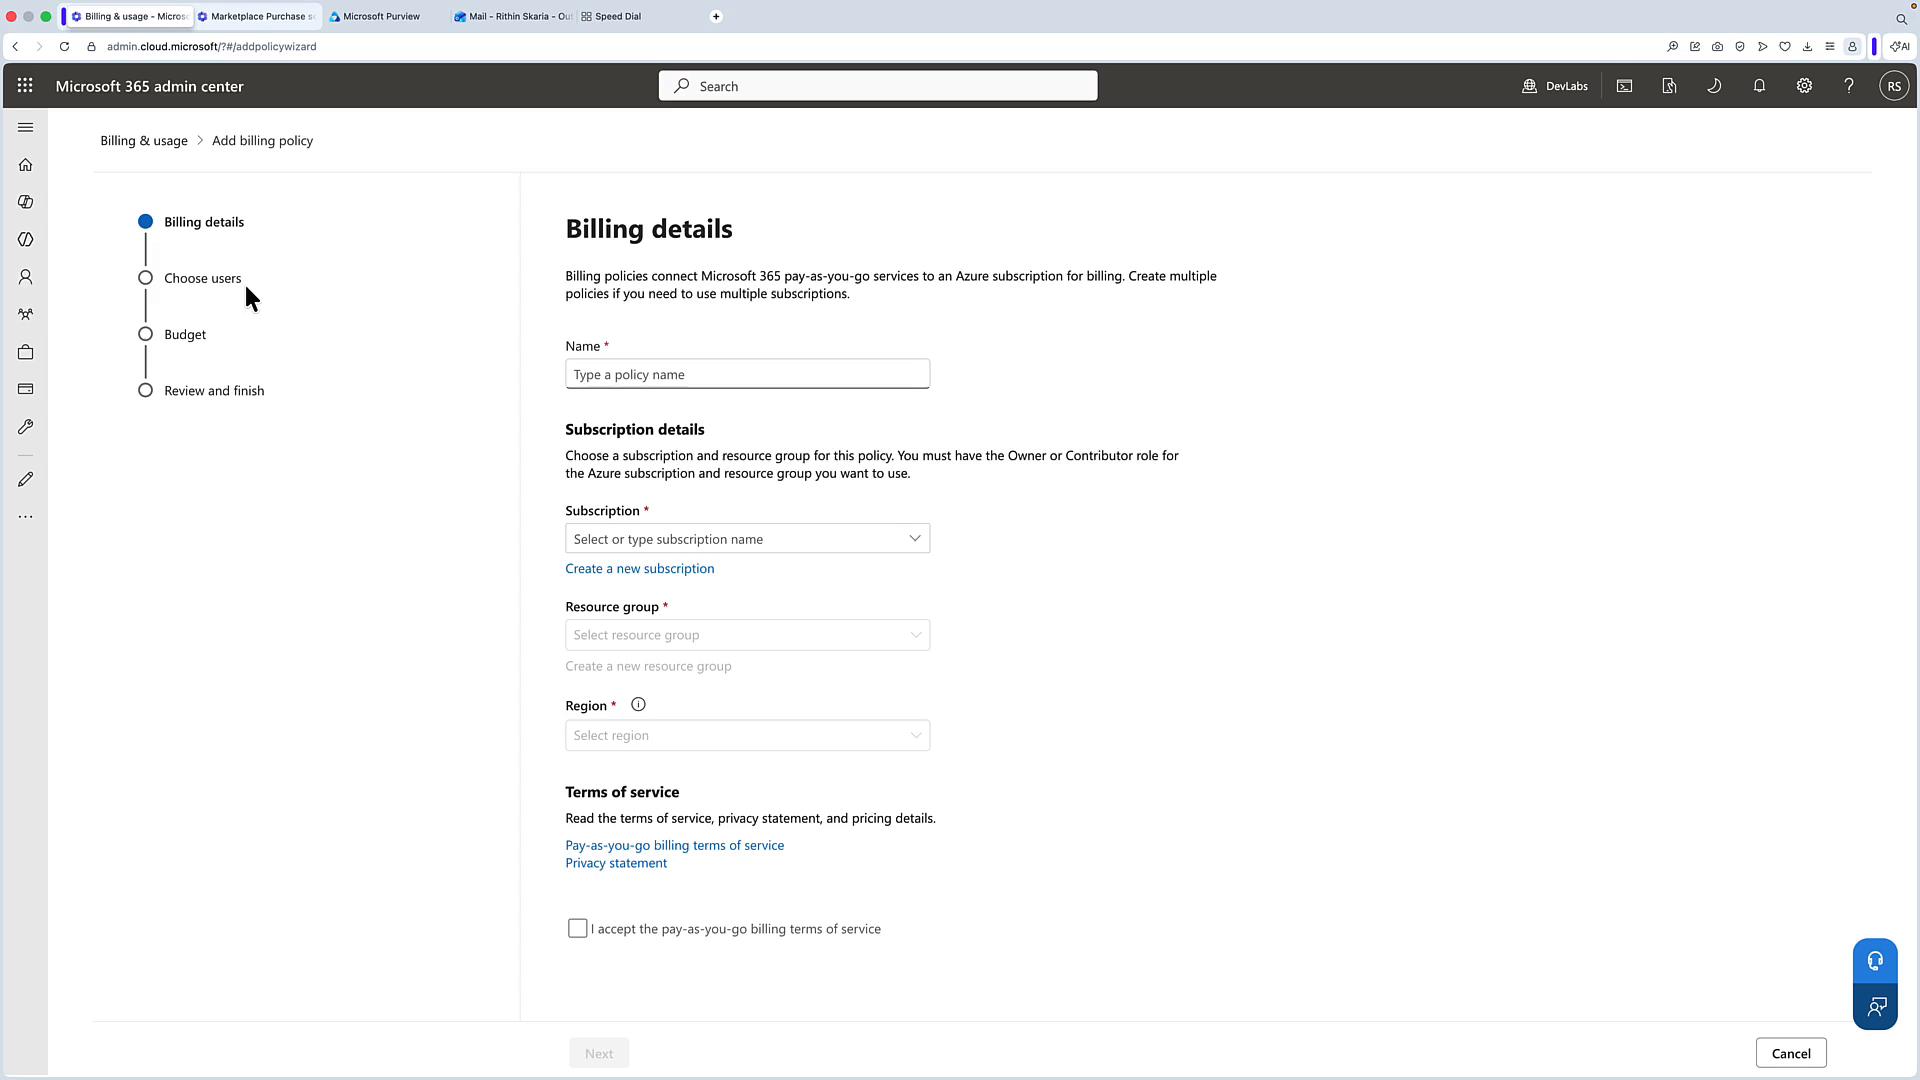The image size is (1920, 1080).
Task: Accept pay-as-you-go billing terms checkbox
Action: tap(577, 929)
